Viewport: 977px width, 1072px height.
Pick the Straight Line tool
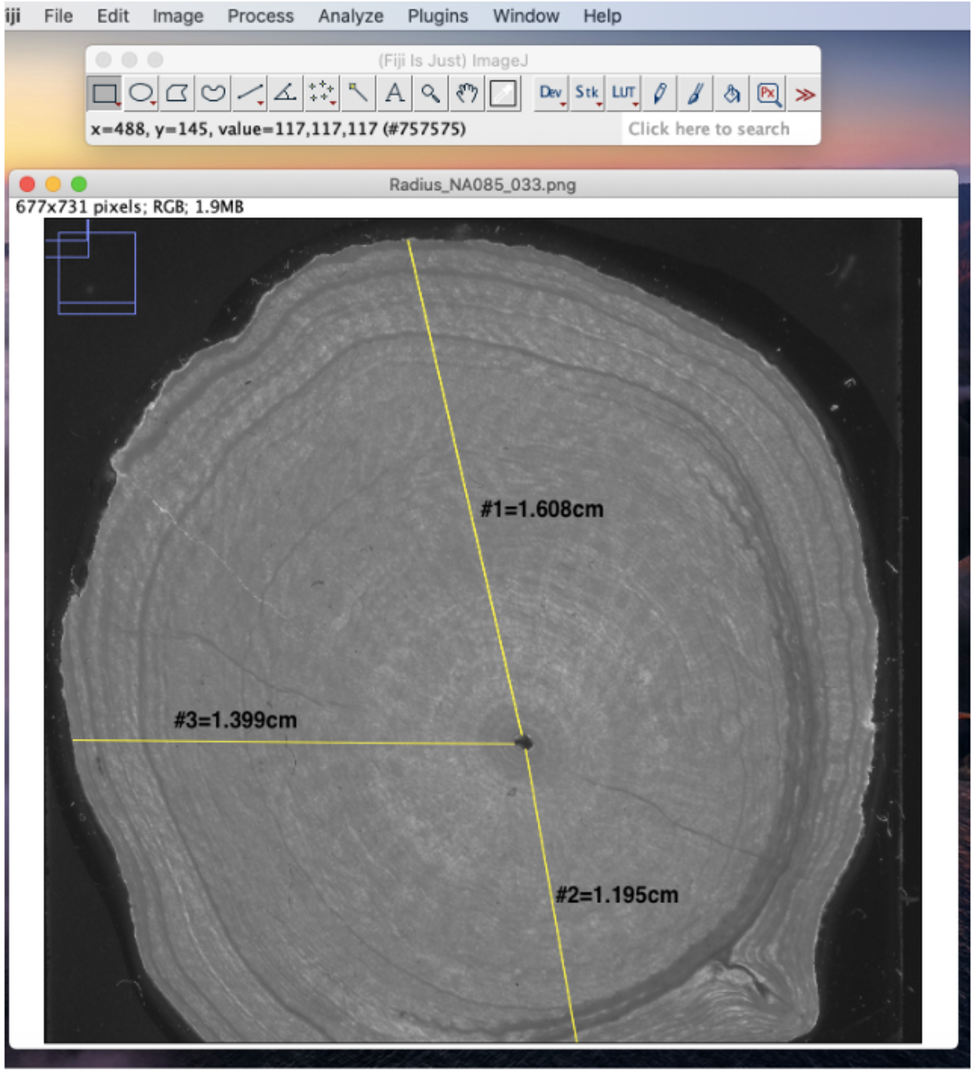pos(249,94)
